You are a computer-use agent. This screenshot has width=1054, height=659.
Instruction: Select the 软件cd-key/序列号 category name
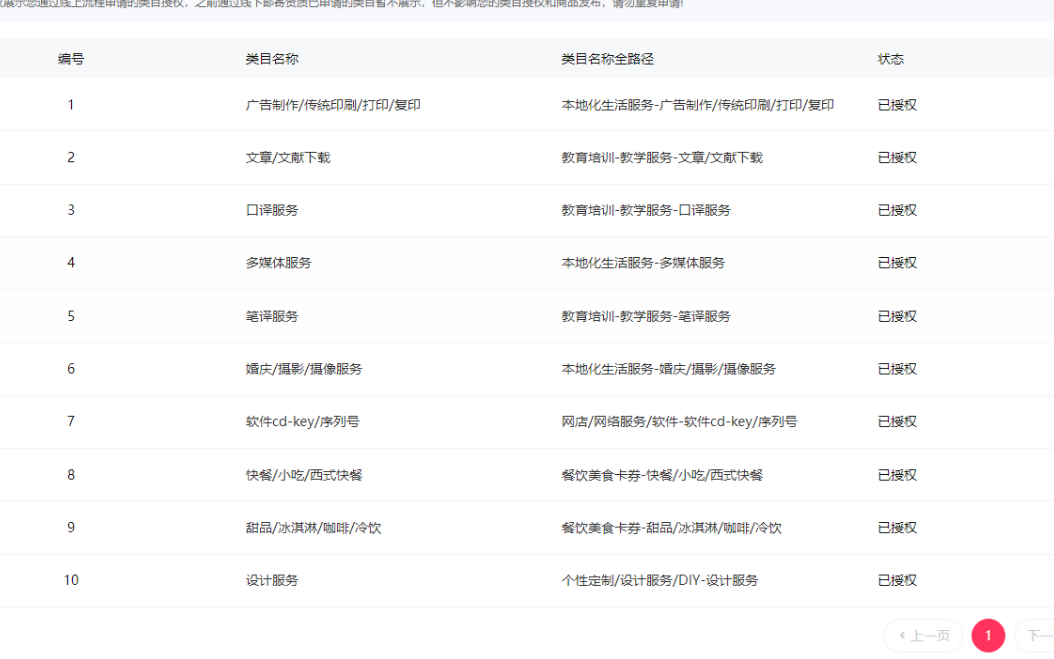pos(303,422)
